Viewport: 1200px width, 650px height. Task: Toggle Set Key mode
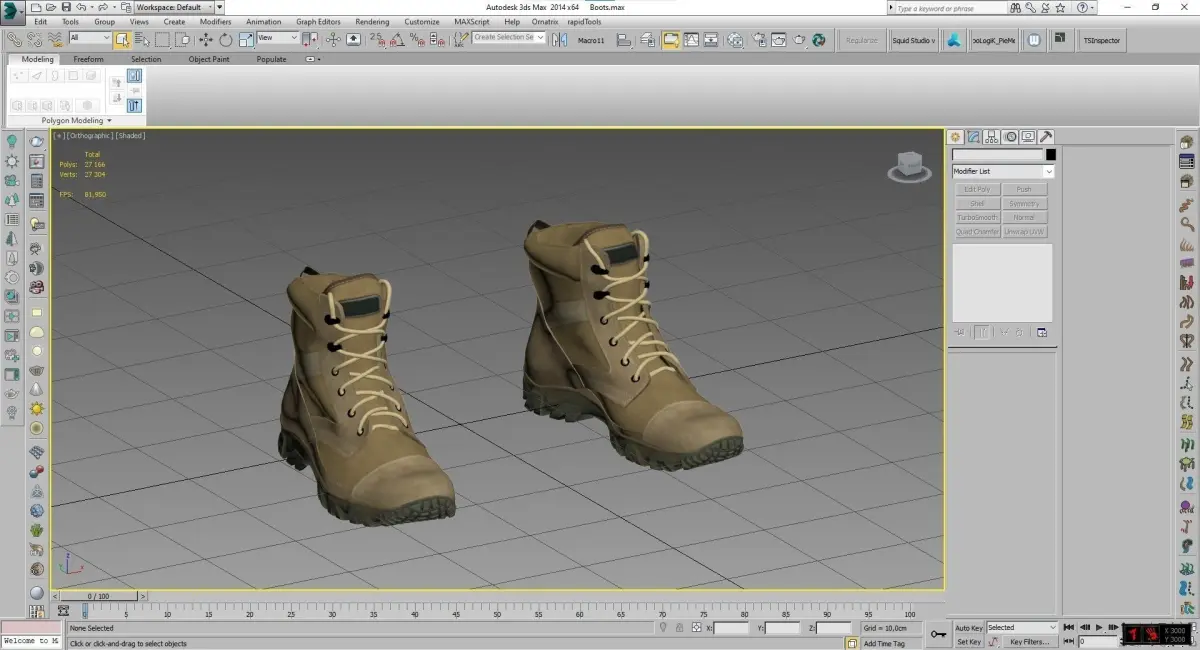click(968, 642)
